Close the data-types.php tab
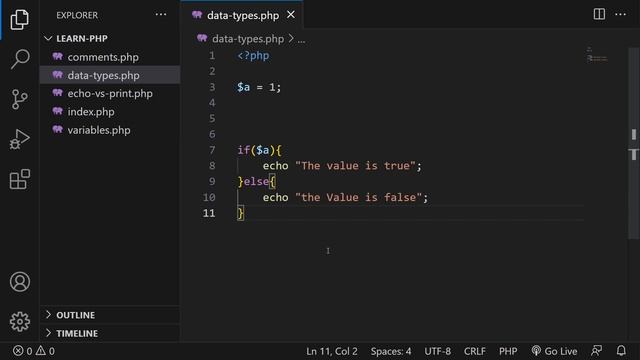Image resolution: width=640 pixels, height=360 pixels. coord(291,15)
